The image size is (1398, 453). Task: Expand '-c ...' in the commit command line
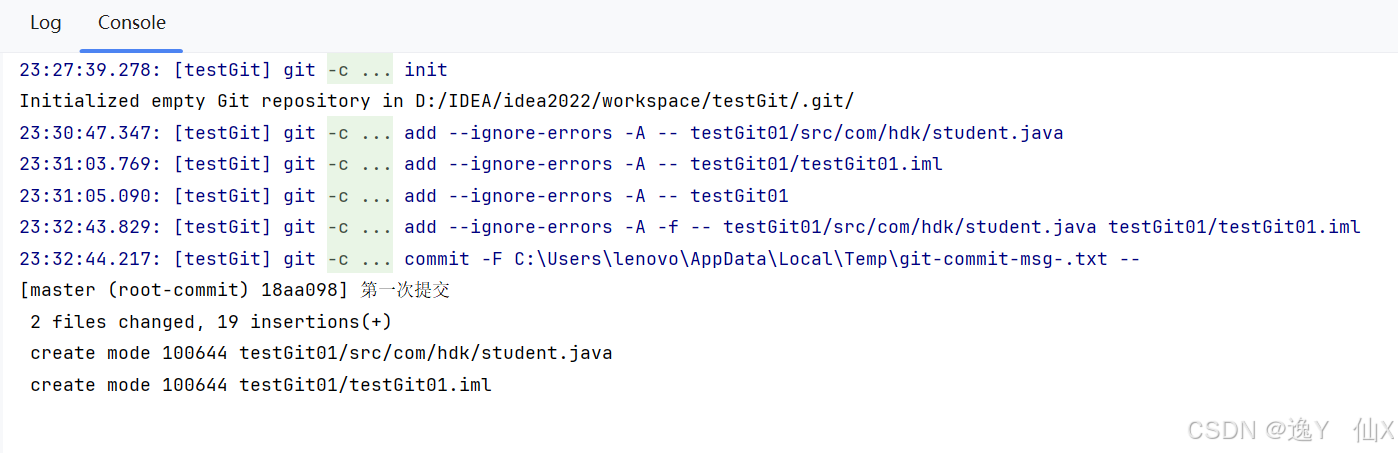[x=360, y=259]
